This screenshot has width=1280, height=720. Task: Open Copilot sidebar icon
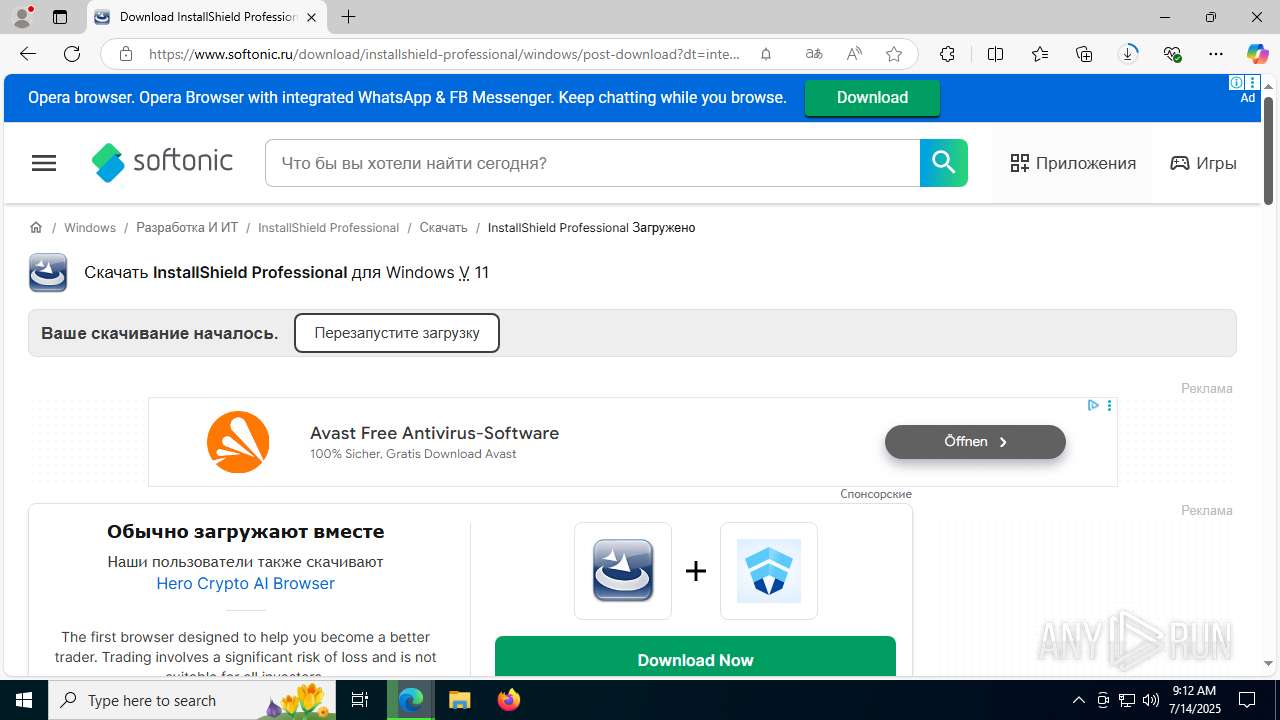point(1257,54)
